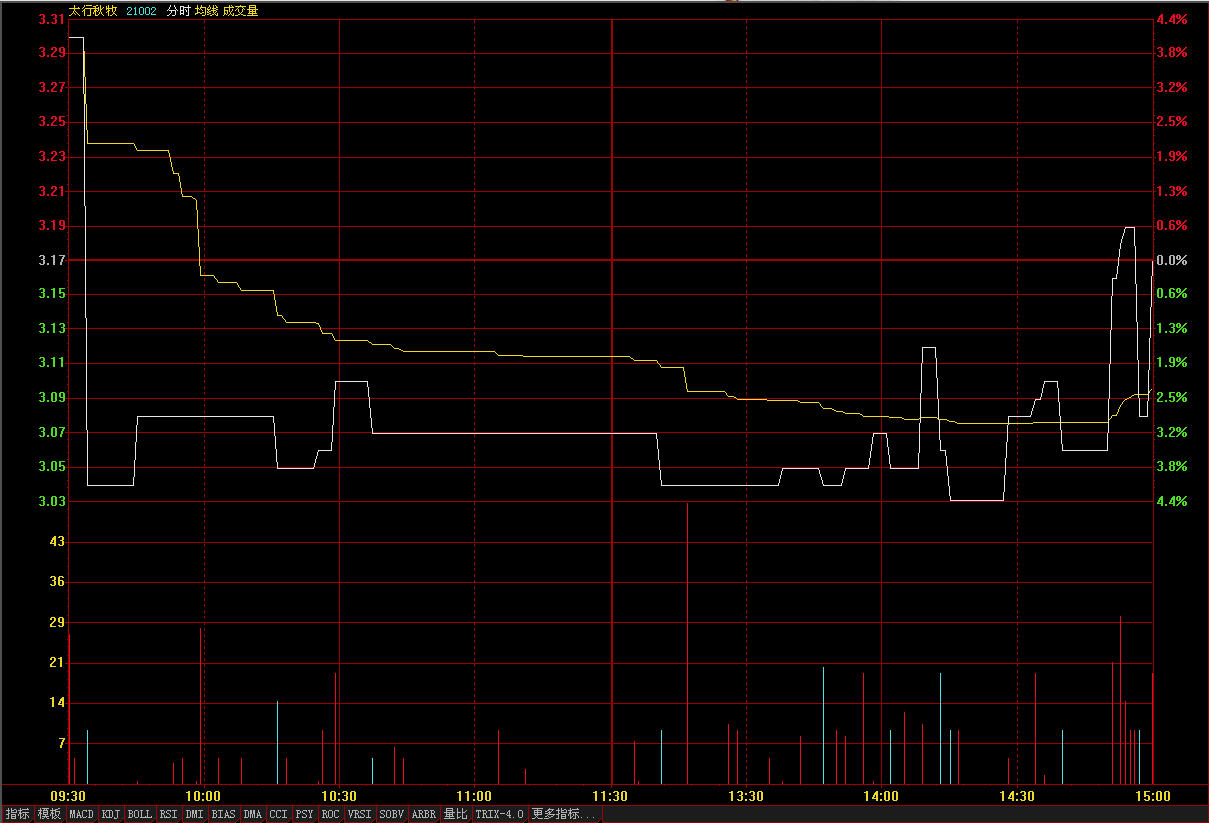Click the 14:30 time axis label

(x=1017, y=796)
